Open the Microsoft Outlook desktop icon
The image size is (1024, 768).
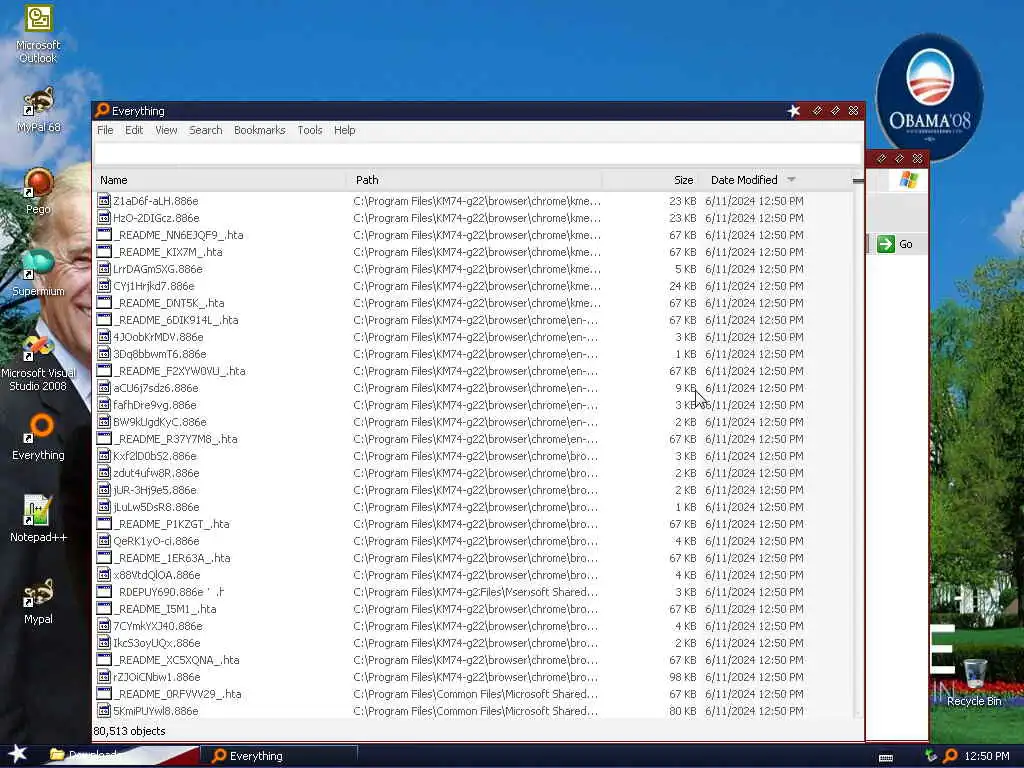tap(38, 33)
